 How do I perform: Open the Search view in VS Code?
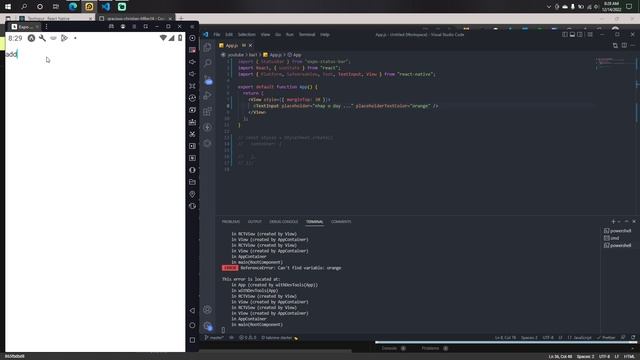(207, 63)
